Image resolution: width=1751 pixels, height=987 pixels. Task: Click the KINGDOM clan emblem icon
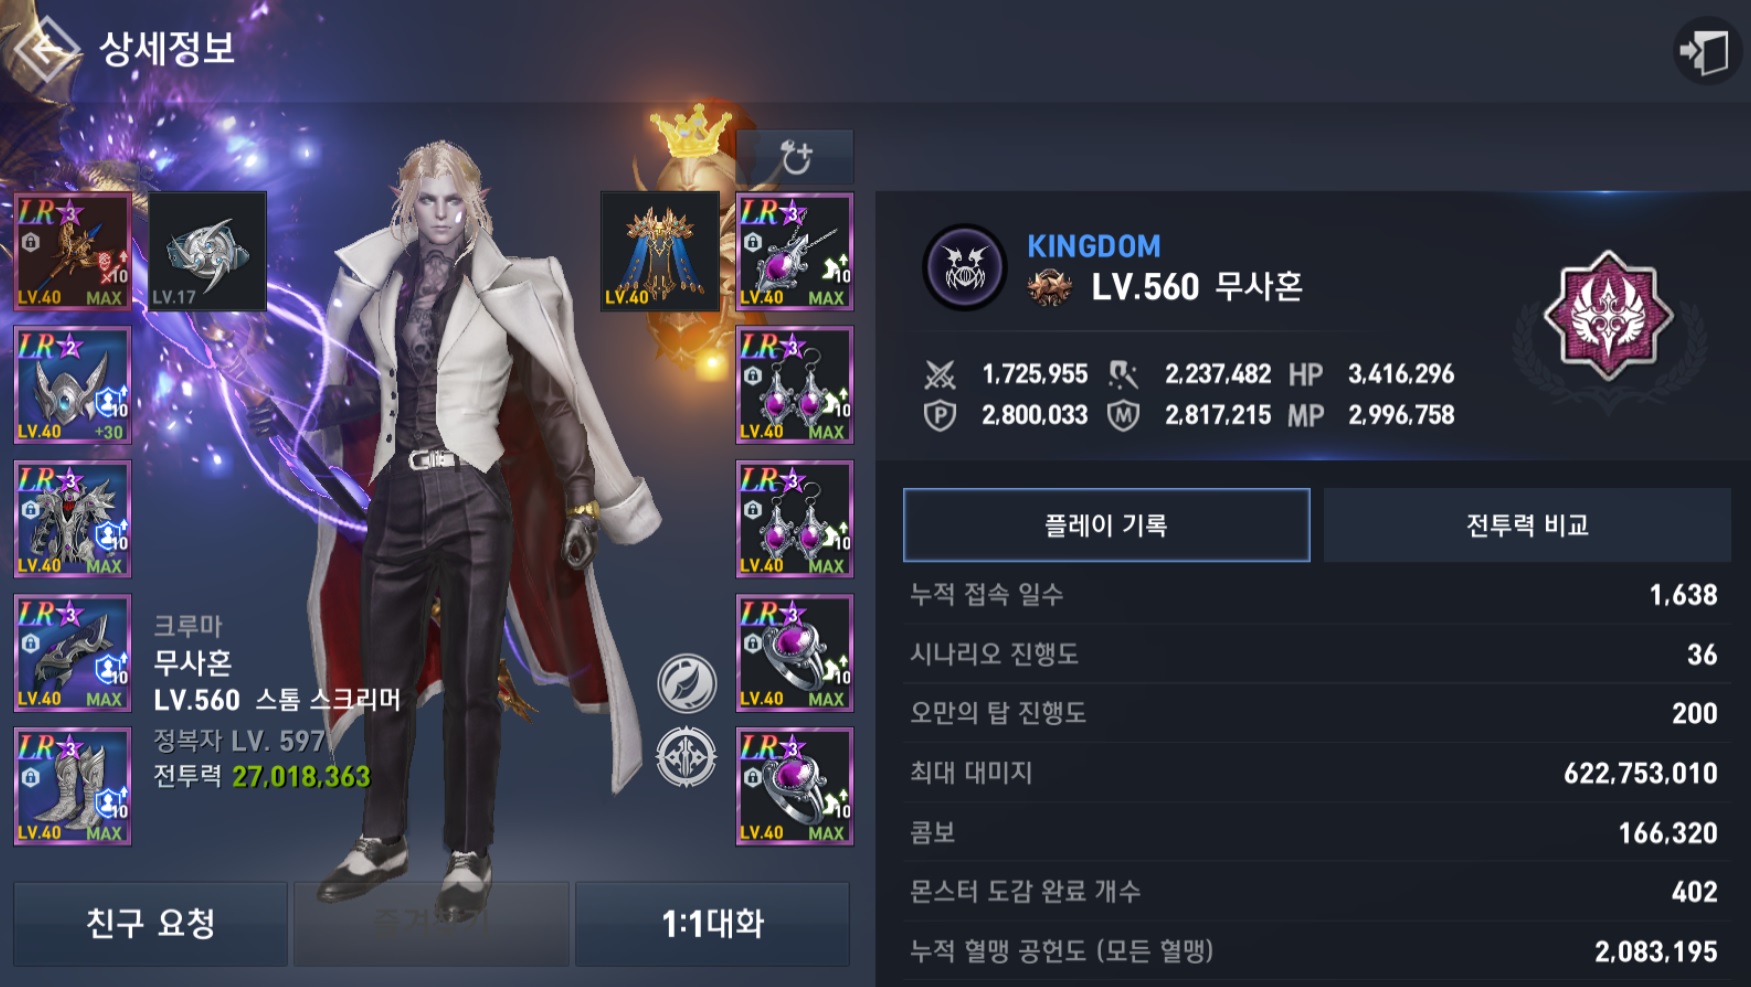[x=964, y=267]
